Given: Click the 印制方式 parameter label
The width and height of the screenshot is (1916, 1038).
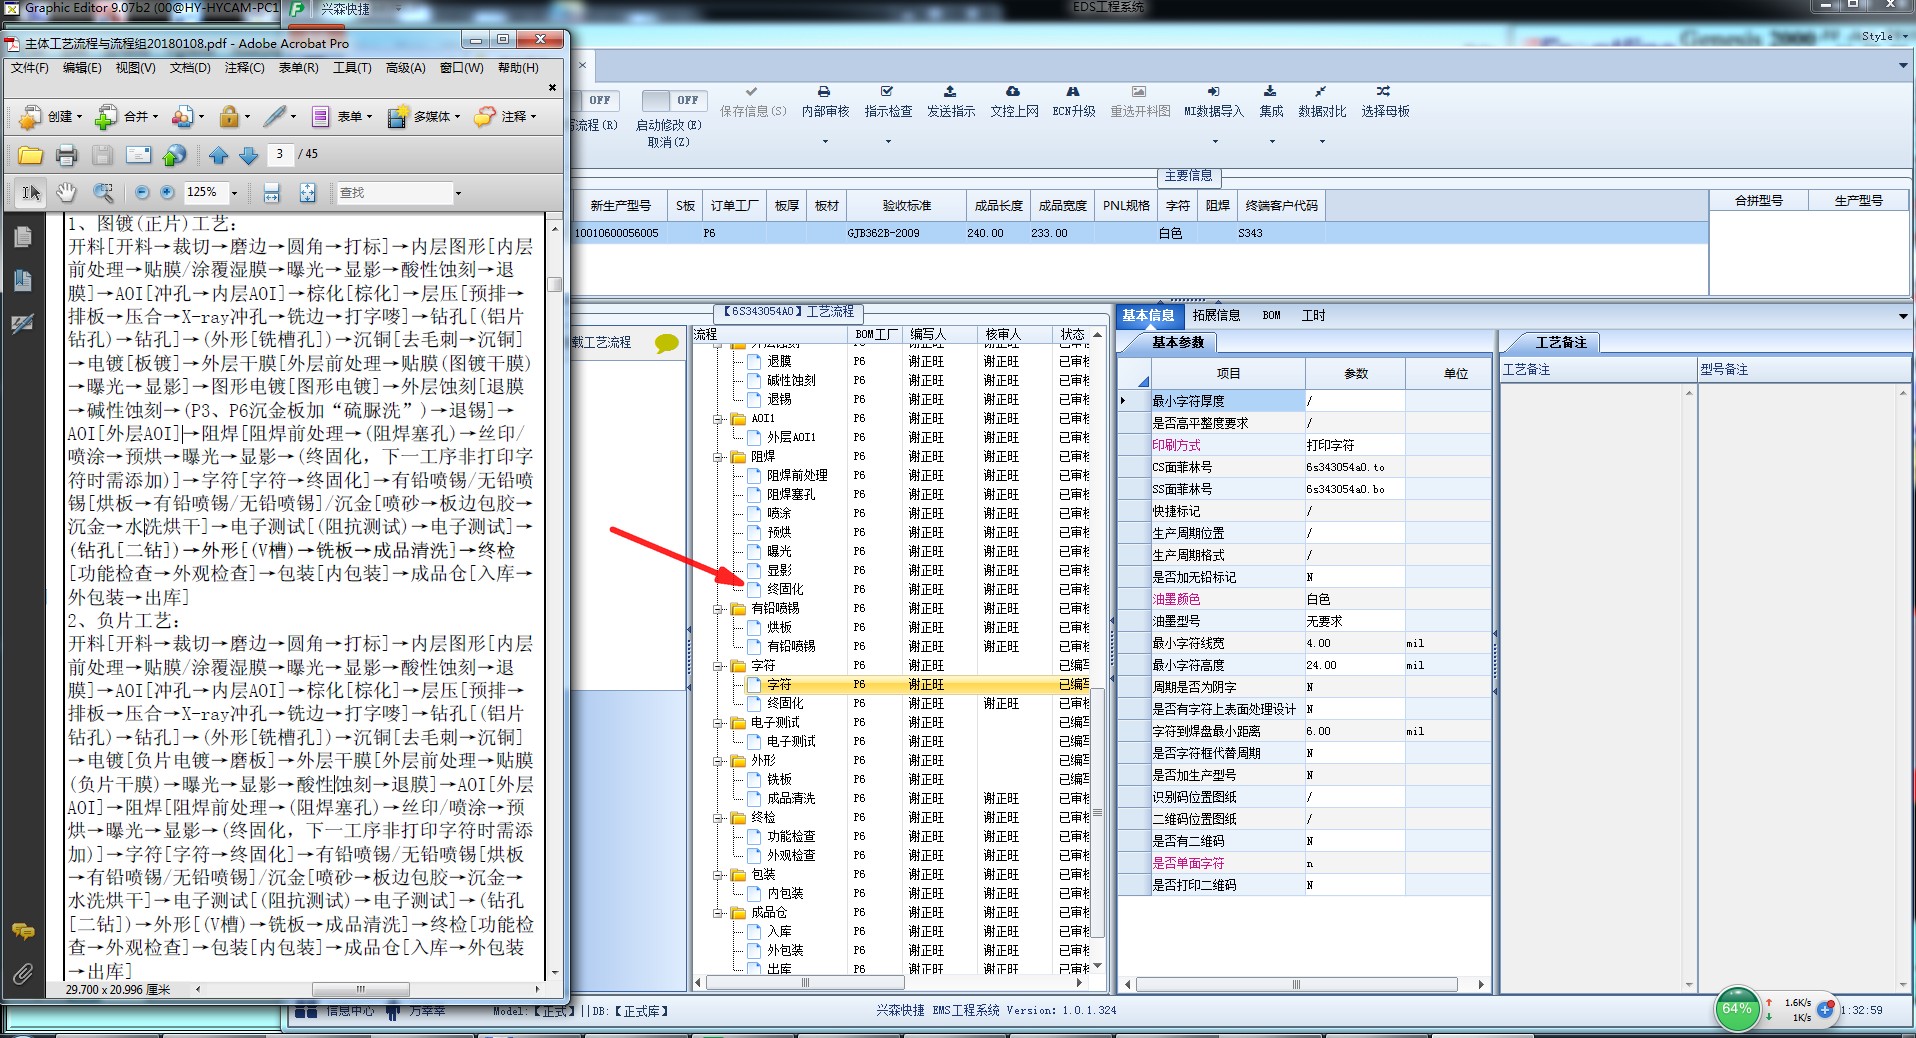Looking at the screenshot, I should coord(1176,446).
